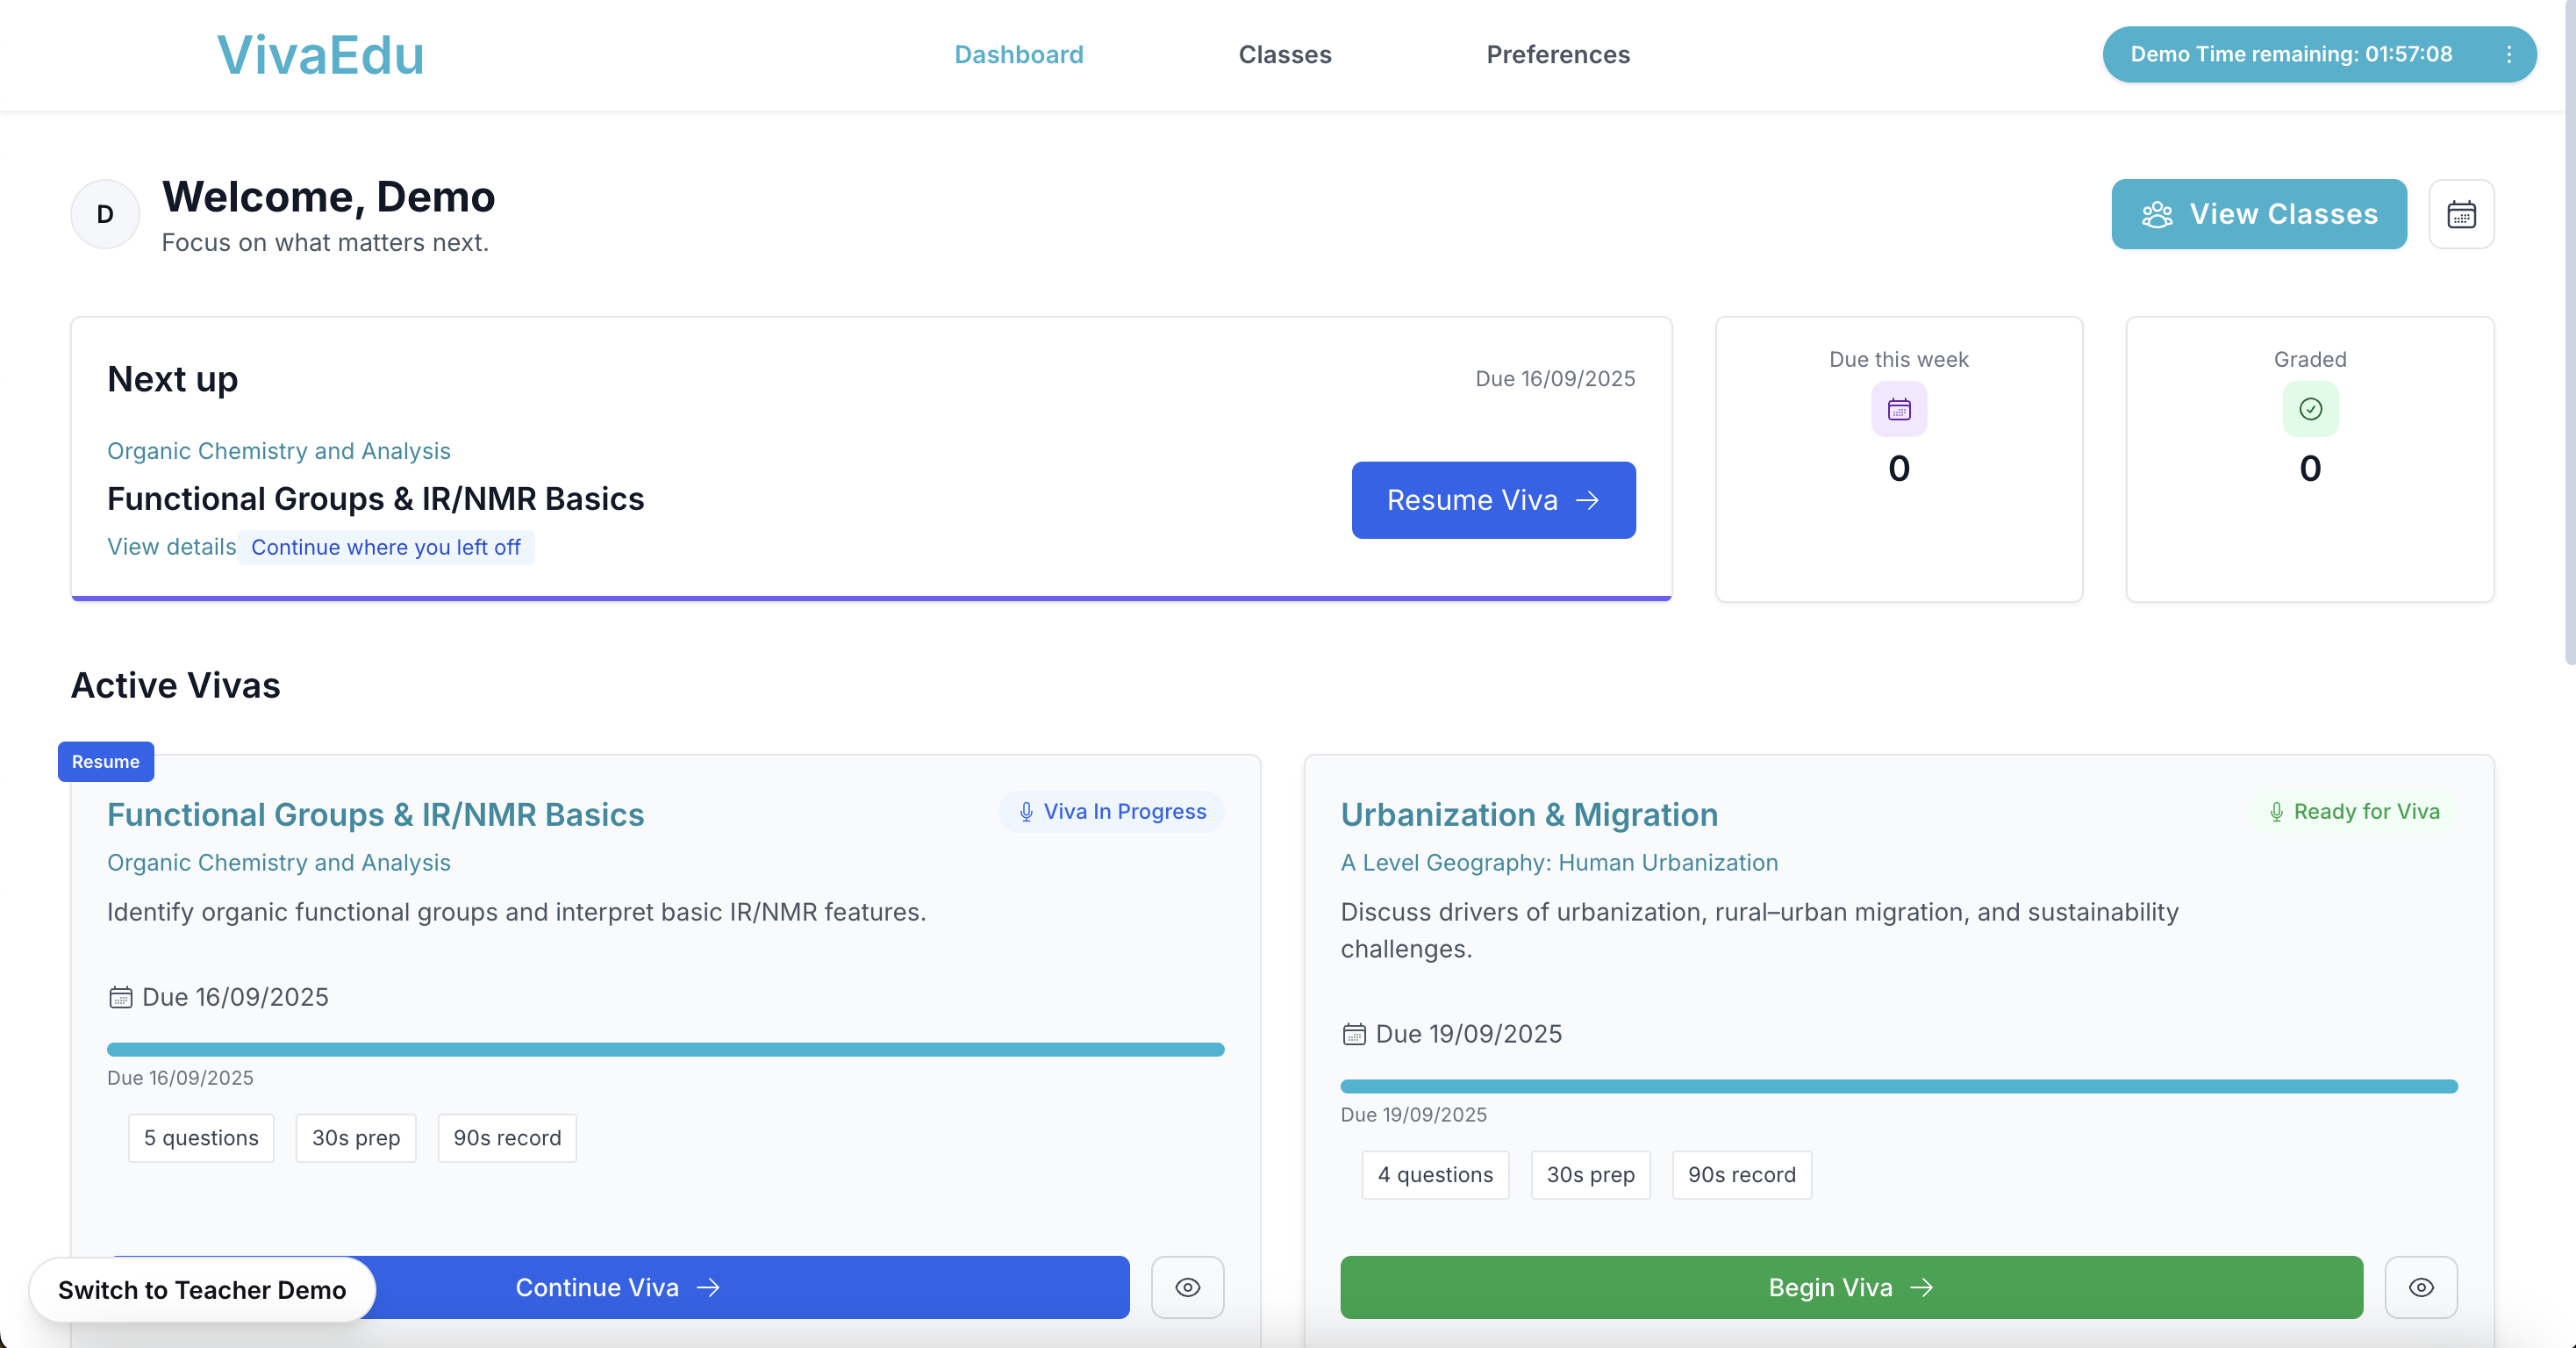Start the Begin Viva button
This screenshot has height=1348, width=2576.
point(1850,1287)
